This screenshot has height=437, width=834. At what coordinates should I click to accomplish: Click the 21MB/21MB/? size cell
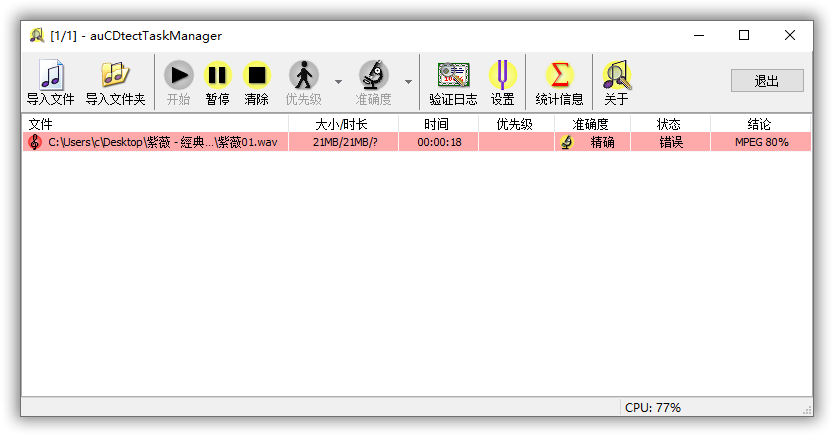(x=345, y=142)
